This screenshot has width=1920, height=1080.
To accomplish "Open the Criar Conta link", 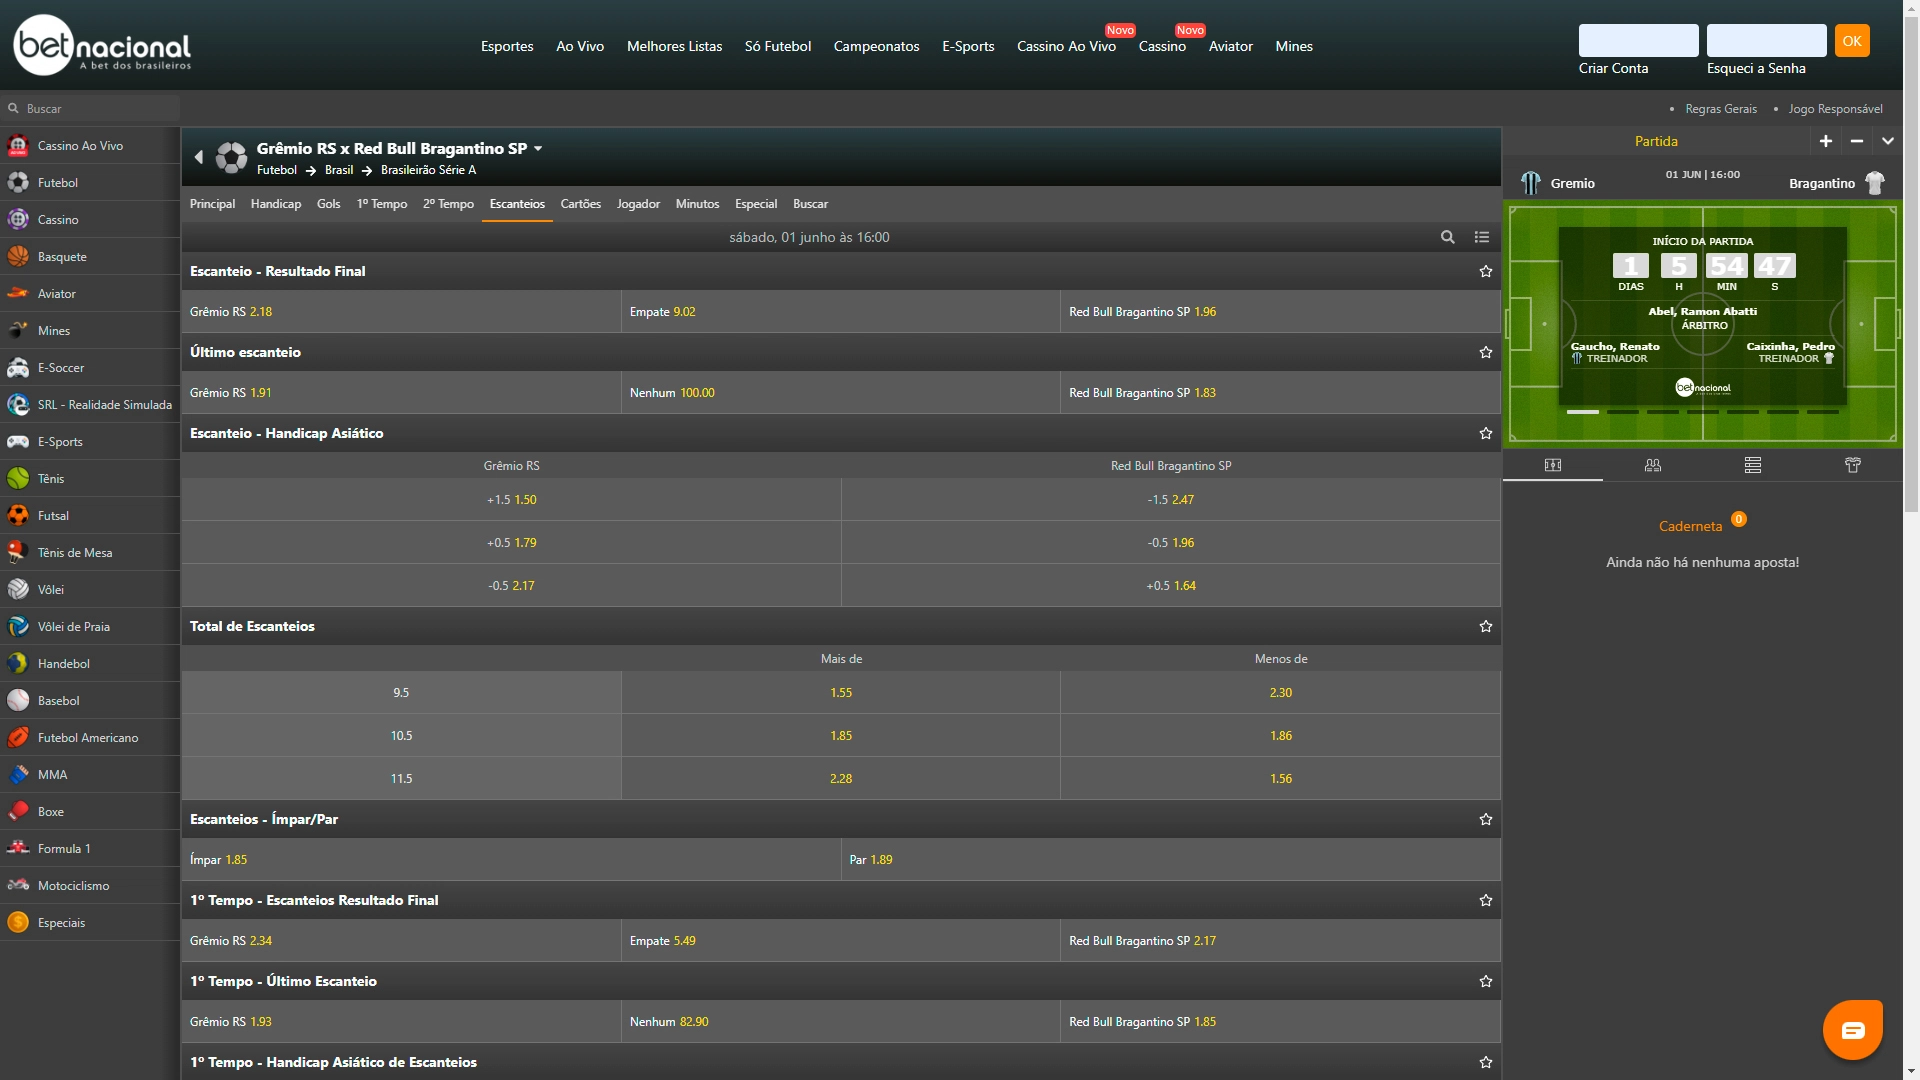I will click(1613, 68).
